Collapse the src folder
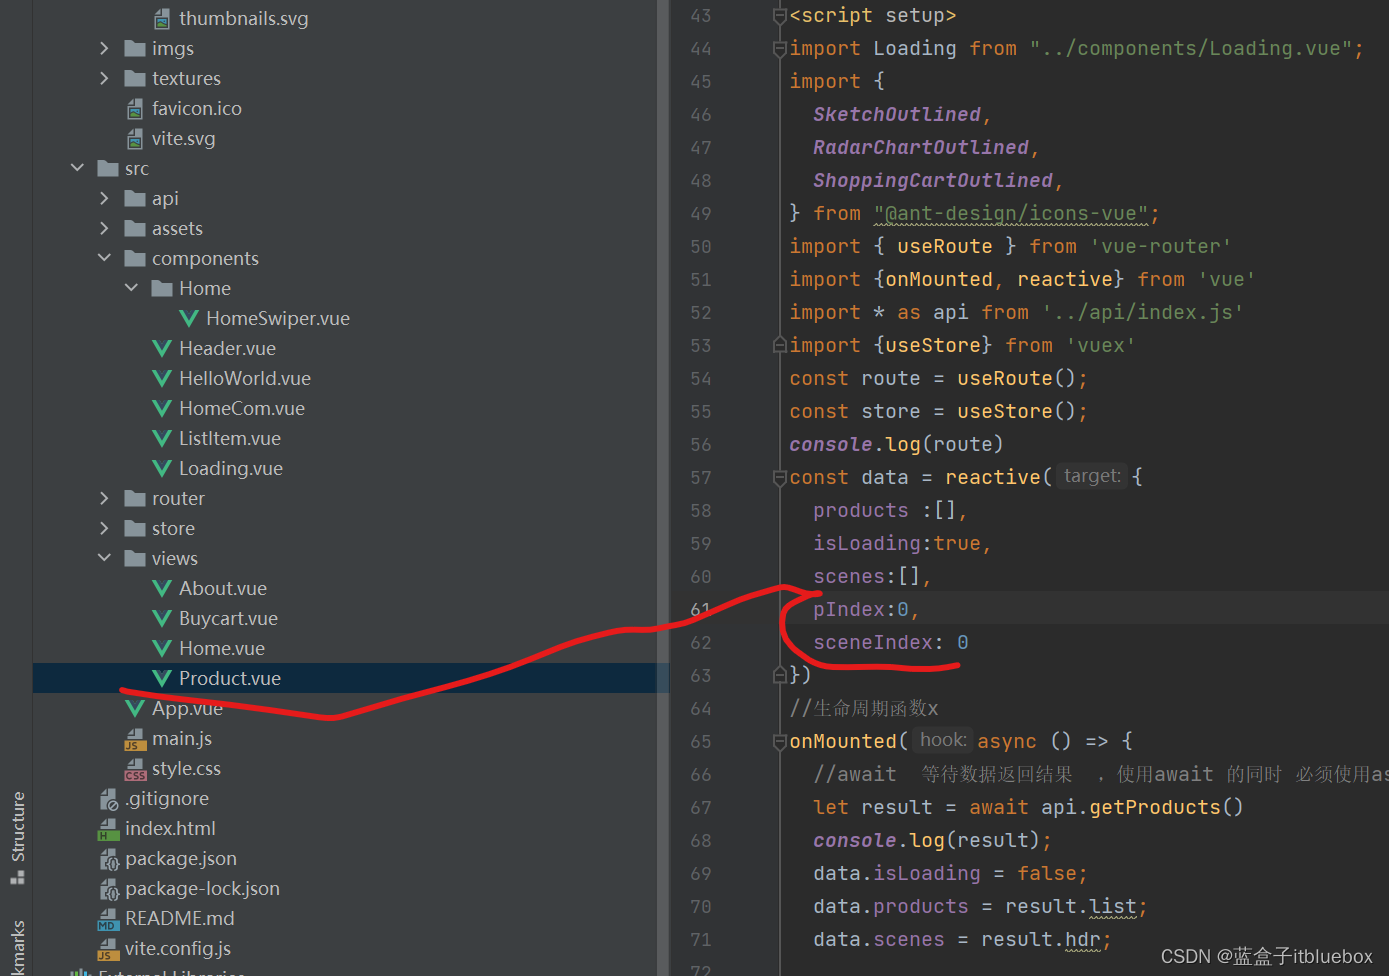 77,168
